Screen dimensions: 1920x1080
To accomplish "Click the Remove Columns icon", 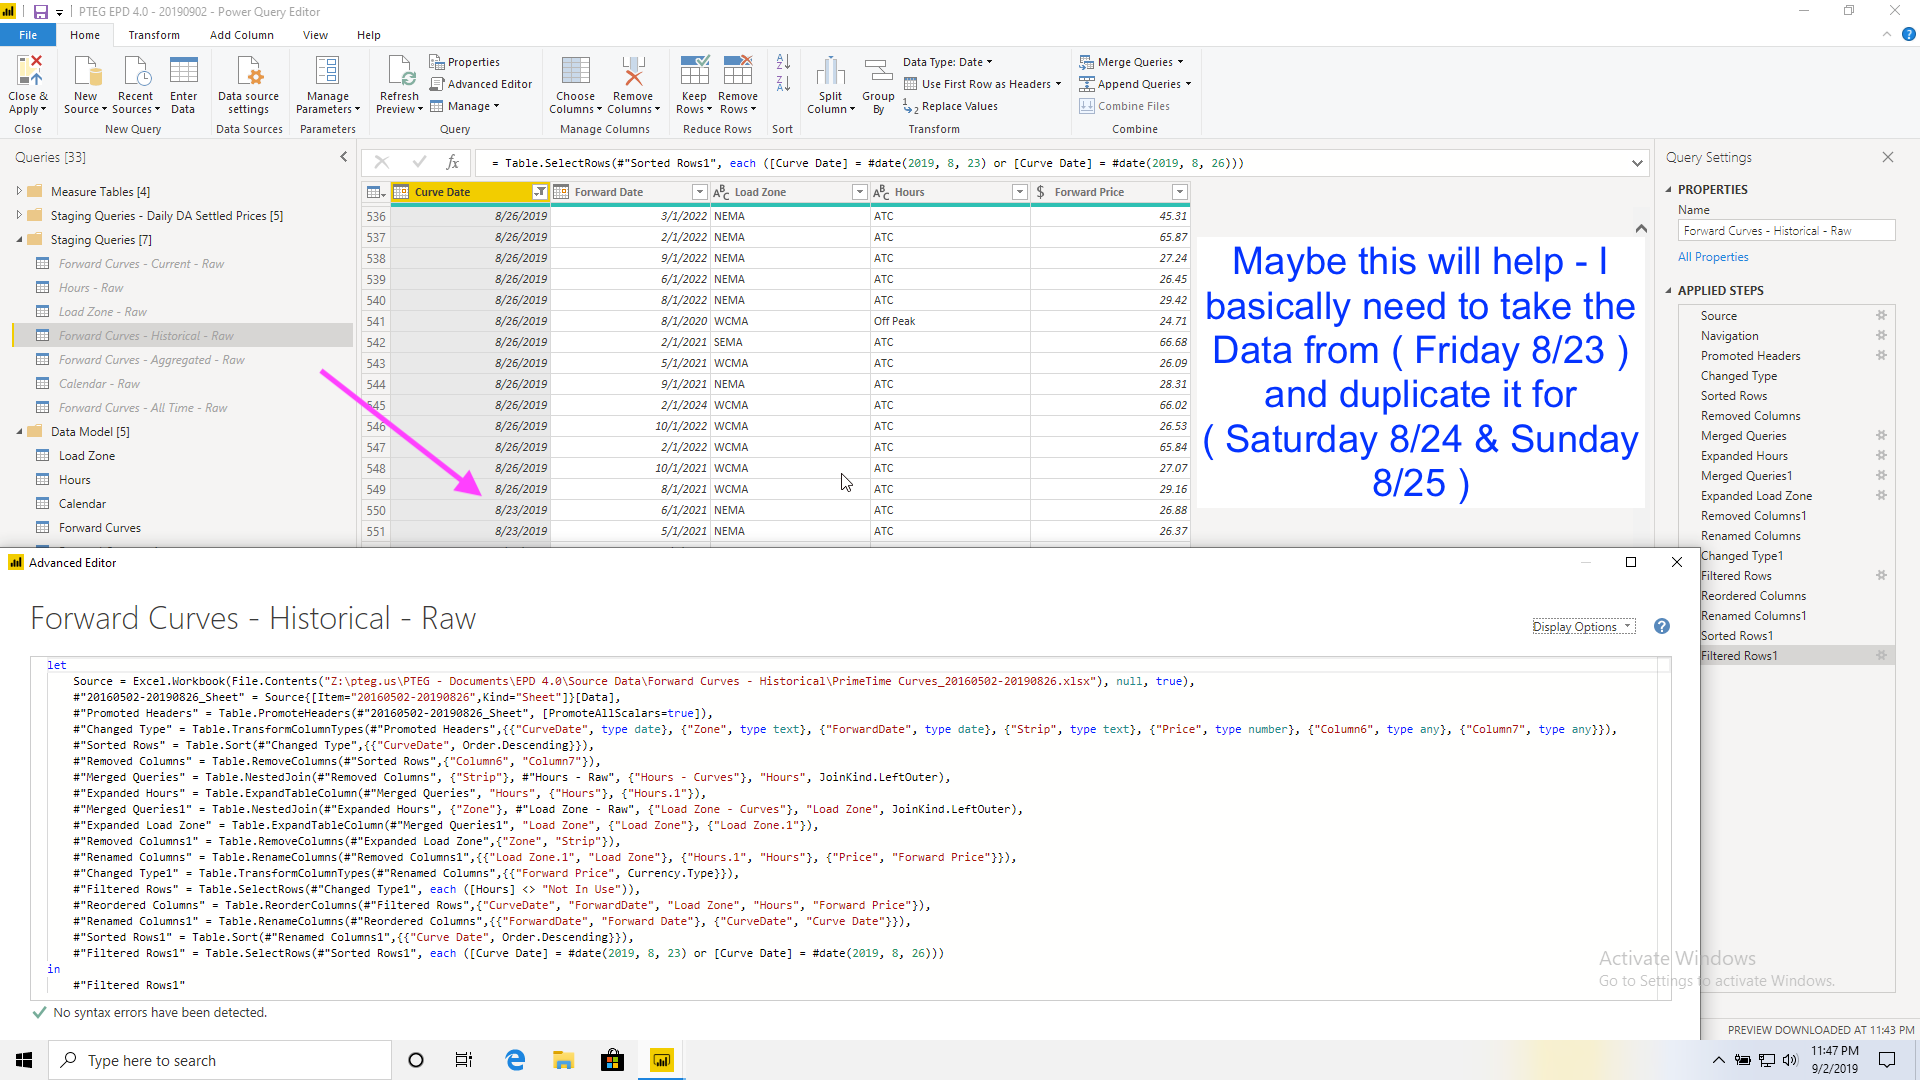I will pyautogui.click(x=632, y=72).
